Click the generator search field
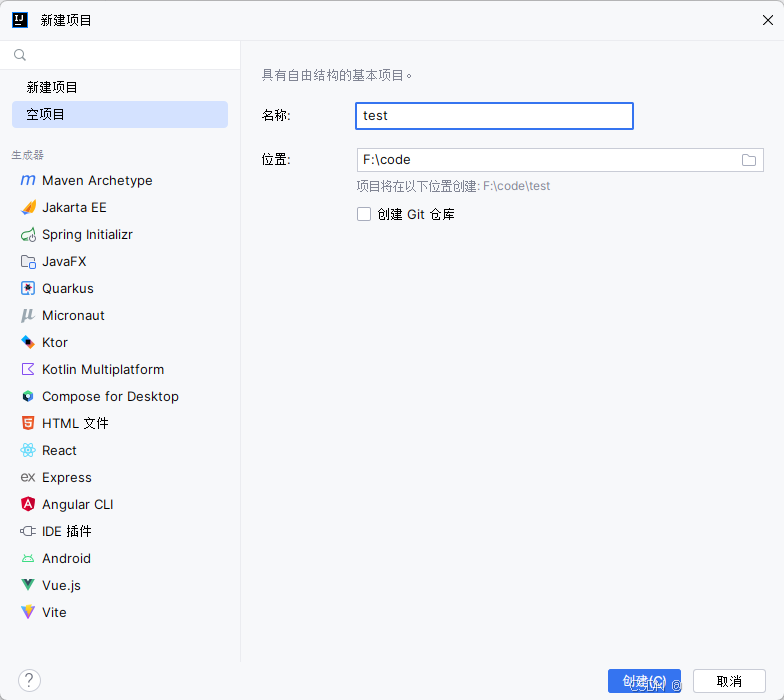Viewport: 784px width, 700px height. tap(120, 54)
